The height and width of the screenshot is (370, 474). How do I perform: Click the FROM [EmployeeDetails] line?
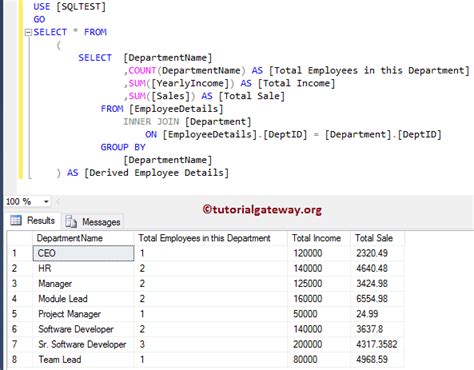coord(162,109)
